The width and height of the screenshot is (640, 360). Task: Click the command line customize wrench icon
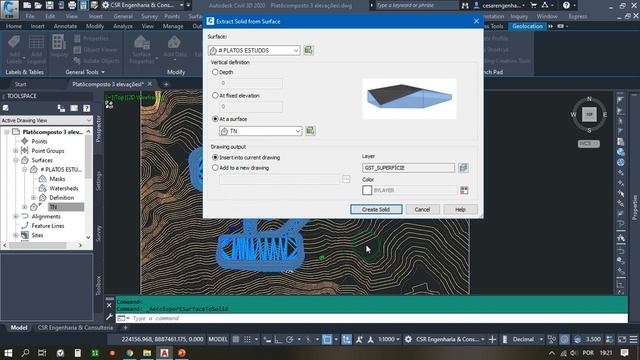pos(109,317)
